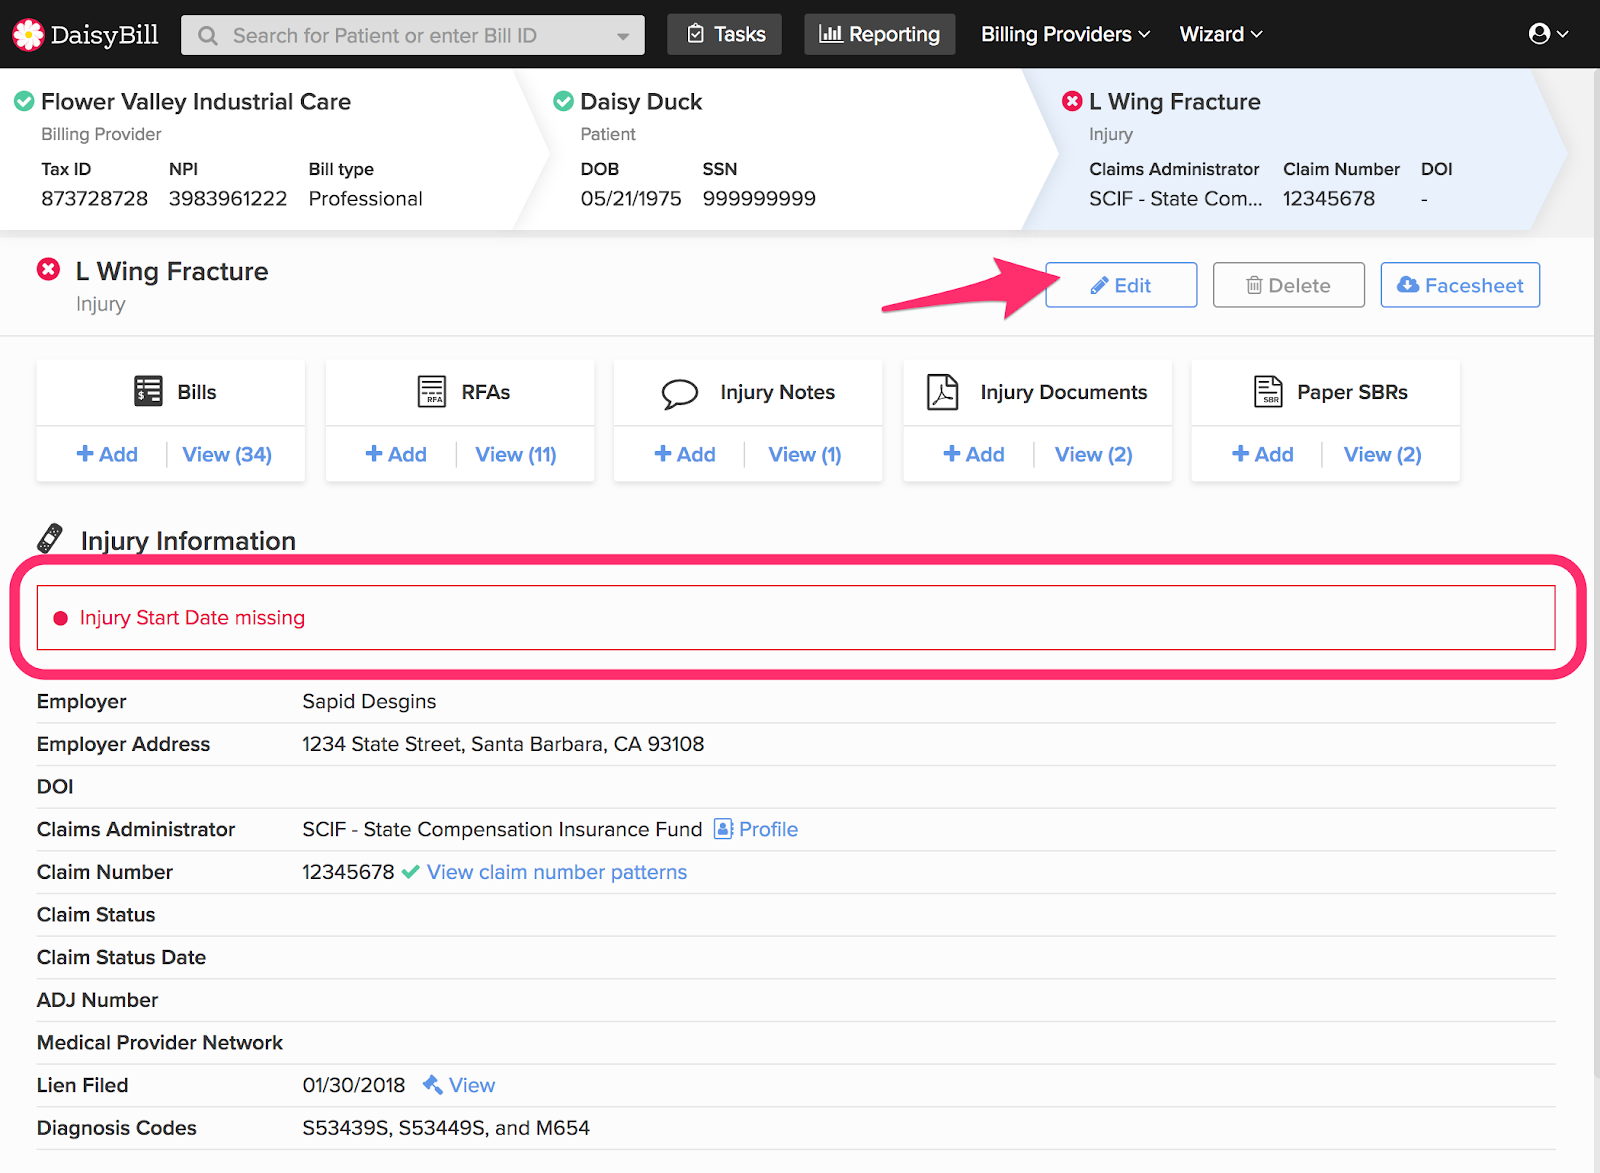
Task: Click the DaisyBill flower logo
Action: click(x=28, y=35)
